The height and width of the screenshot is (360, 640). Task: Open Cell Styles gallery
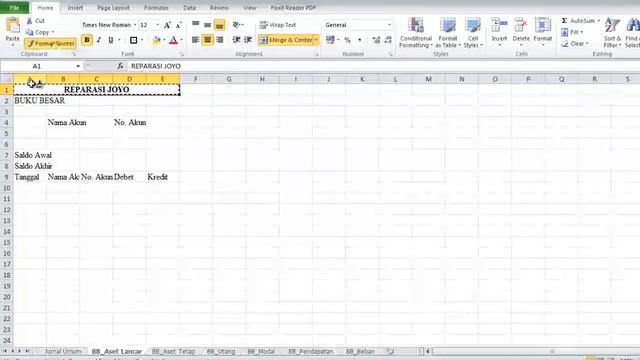coord(473,33)
